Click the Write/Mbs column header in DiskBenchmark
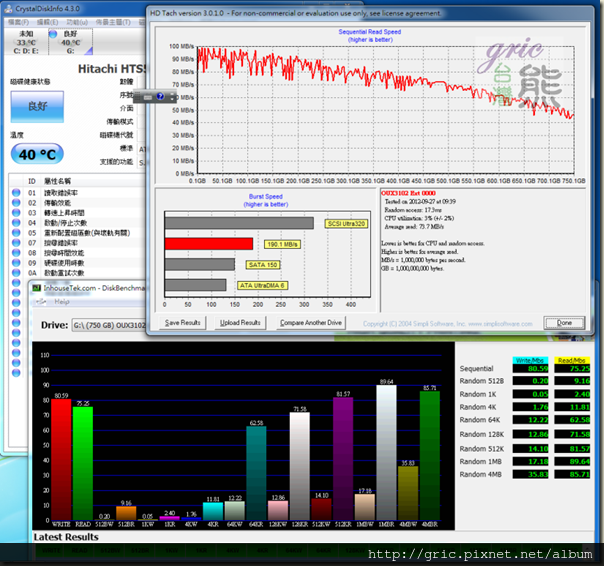This screenshot has width=604, height=566. coord(530,360)
